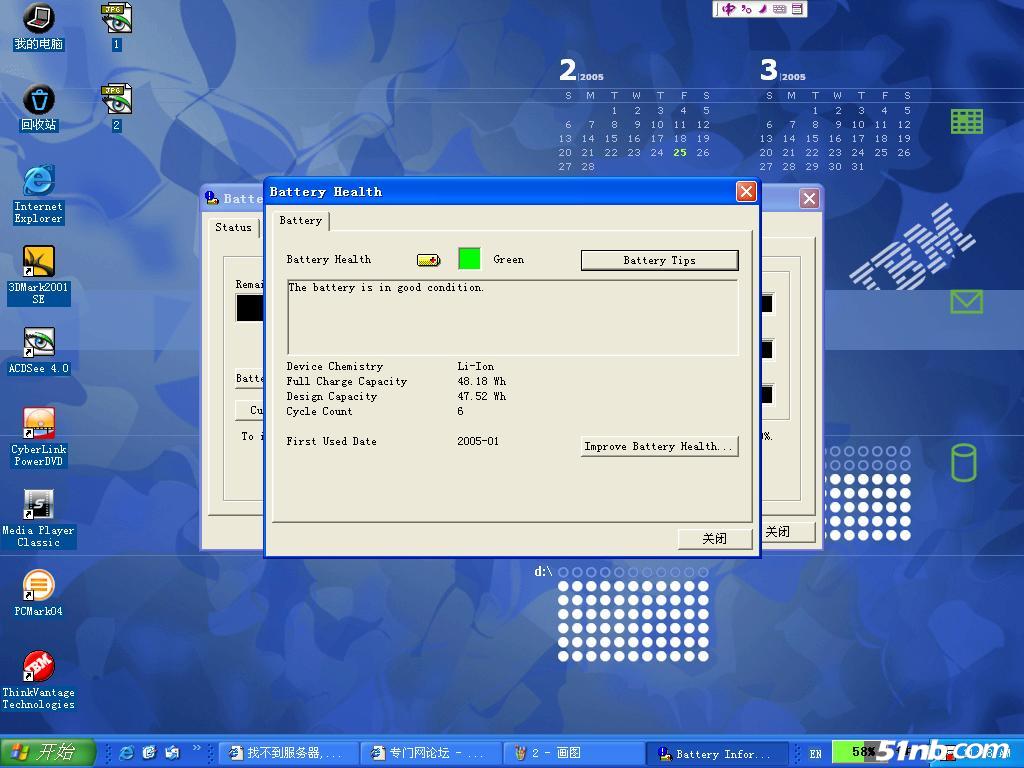1024x768 pixels.
Task: Open the EN language indicator menu
Action: (816, 753)
